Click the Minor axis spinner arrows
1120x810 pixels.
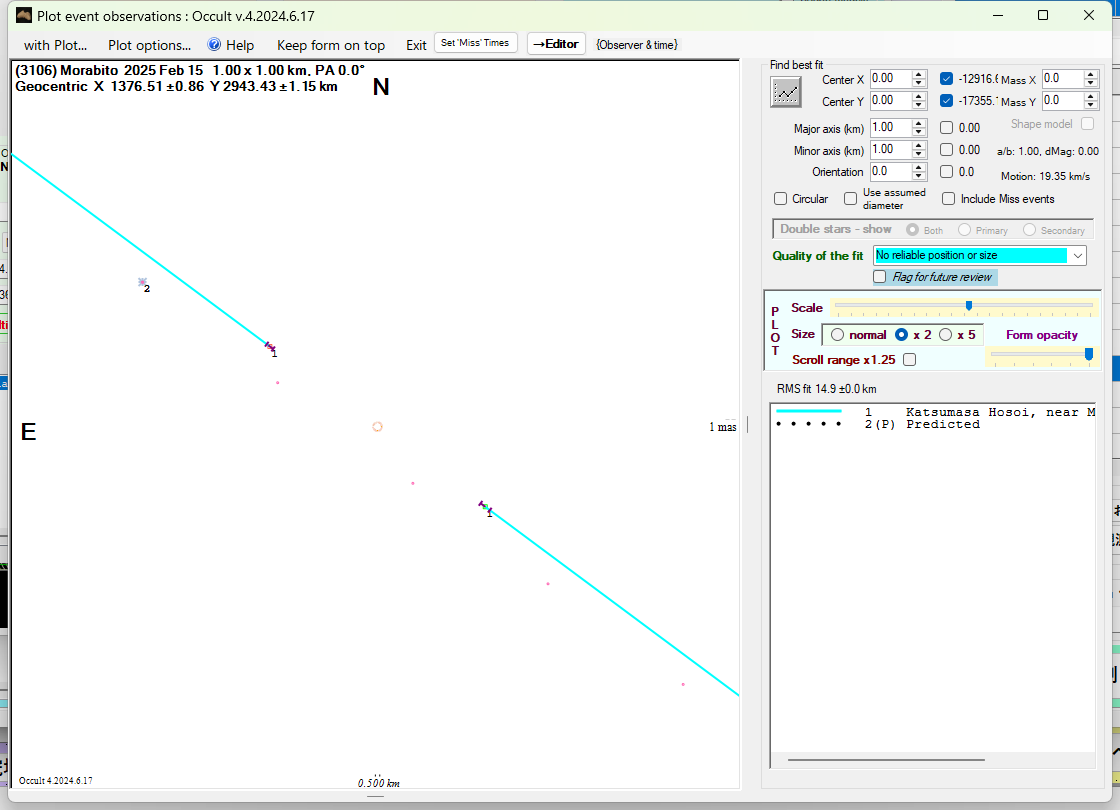click(919, 150)
